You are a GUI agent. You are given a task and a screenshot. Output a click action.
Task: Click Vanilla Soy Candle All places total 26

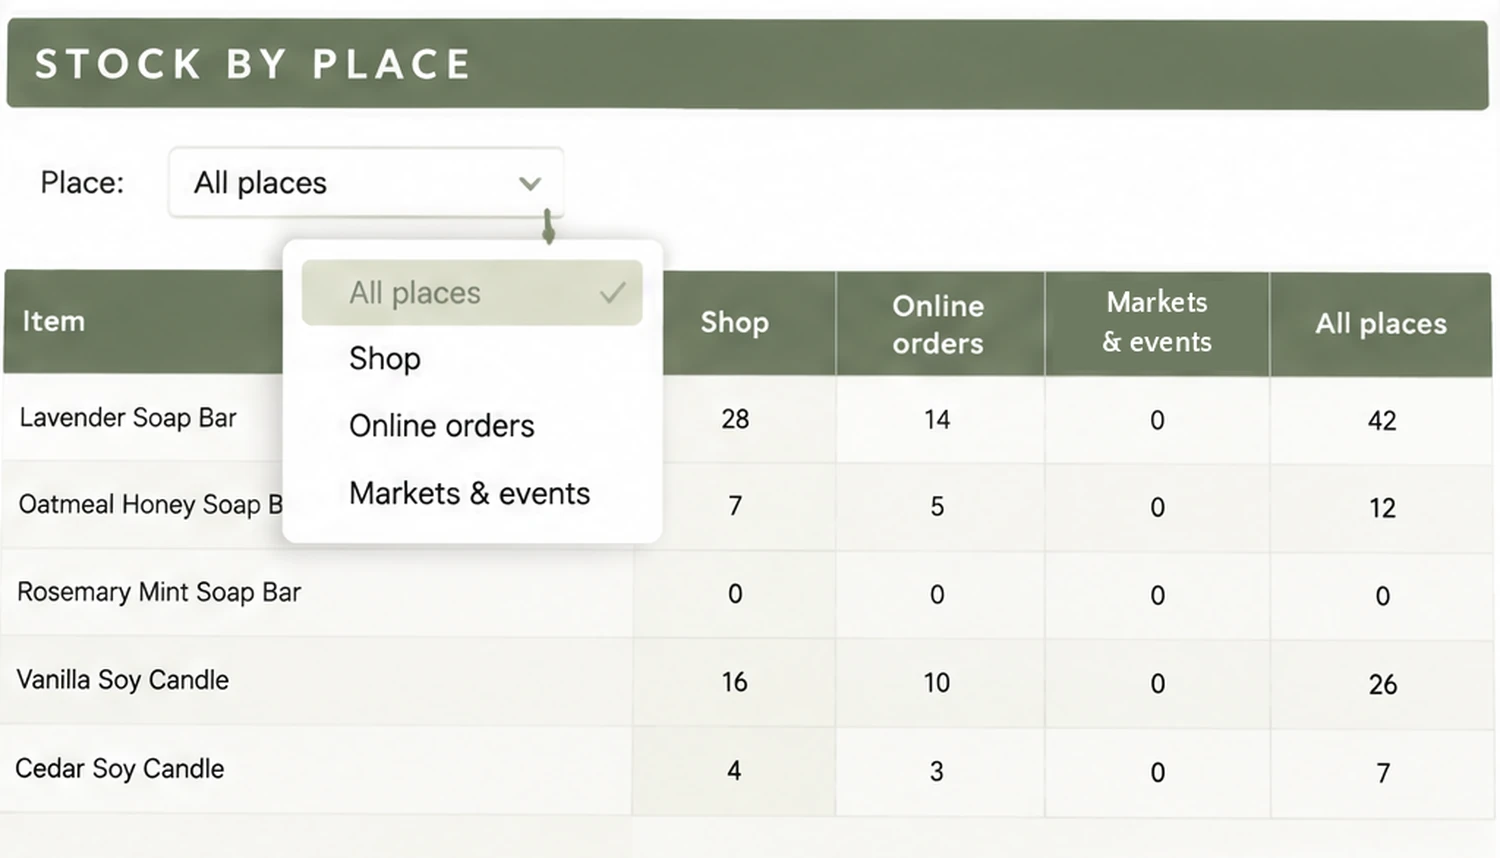1383,684
